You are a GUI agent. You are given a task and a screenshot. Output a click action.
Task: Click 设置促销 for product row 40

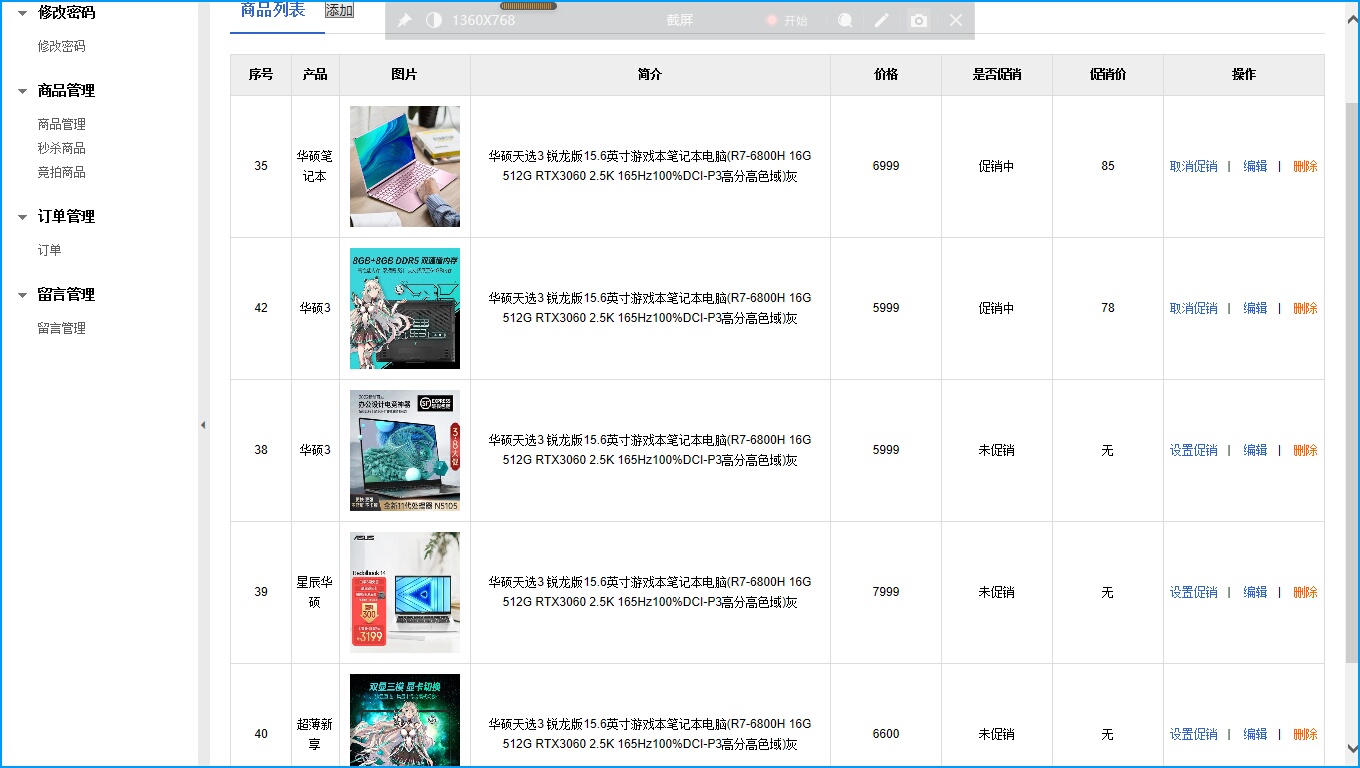[1194, 735]
